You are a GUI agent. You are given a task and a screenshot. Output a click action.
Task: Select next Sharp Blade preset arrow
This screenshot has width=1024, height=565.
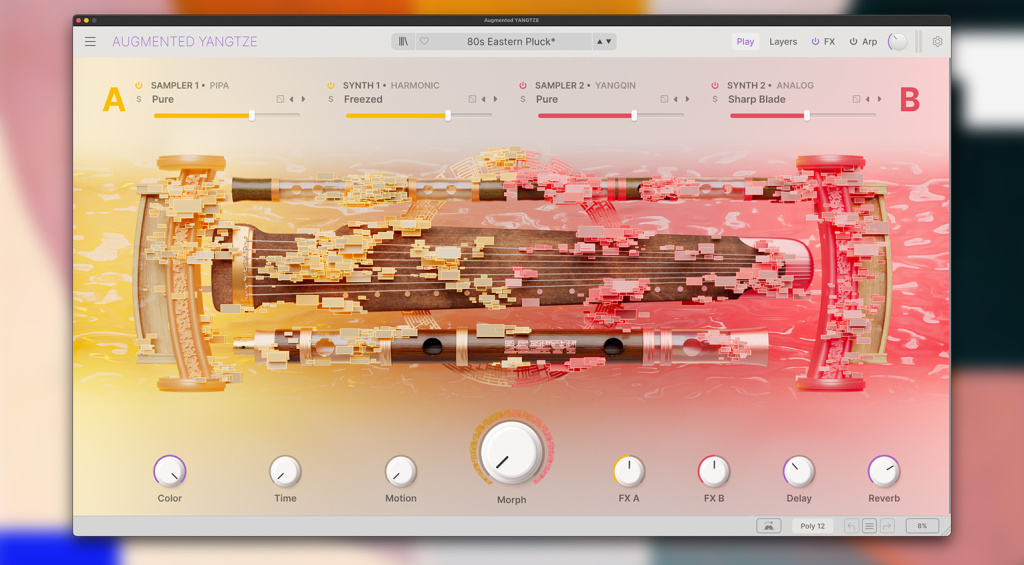pos(880,99)
